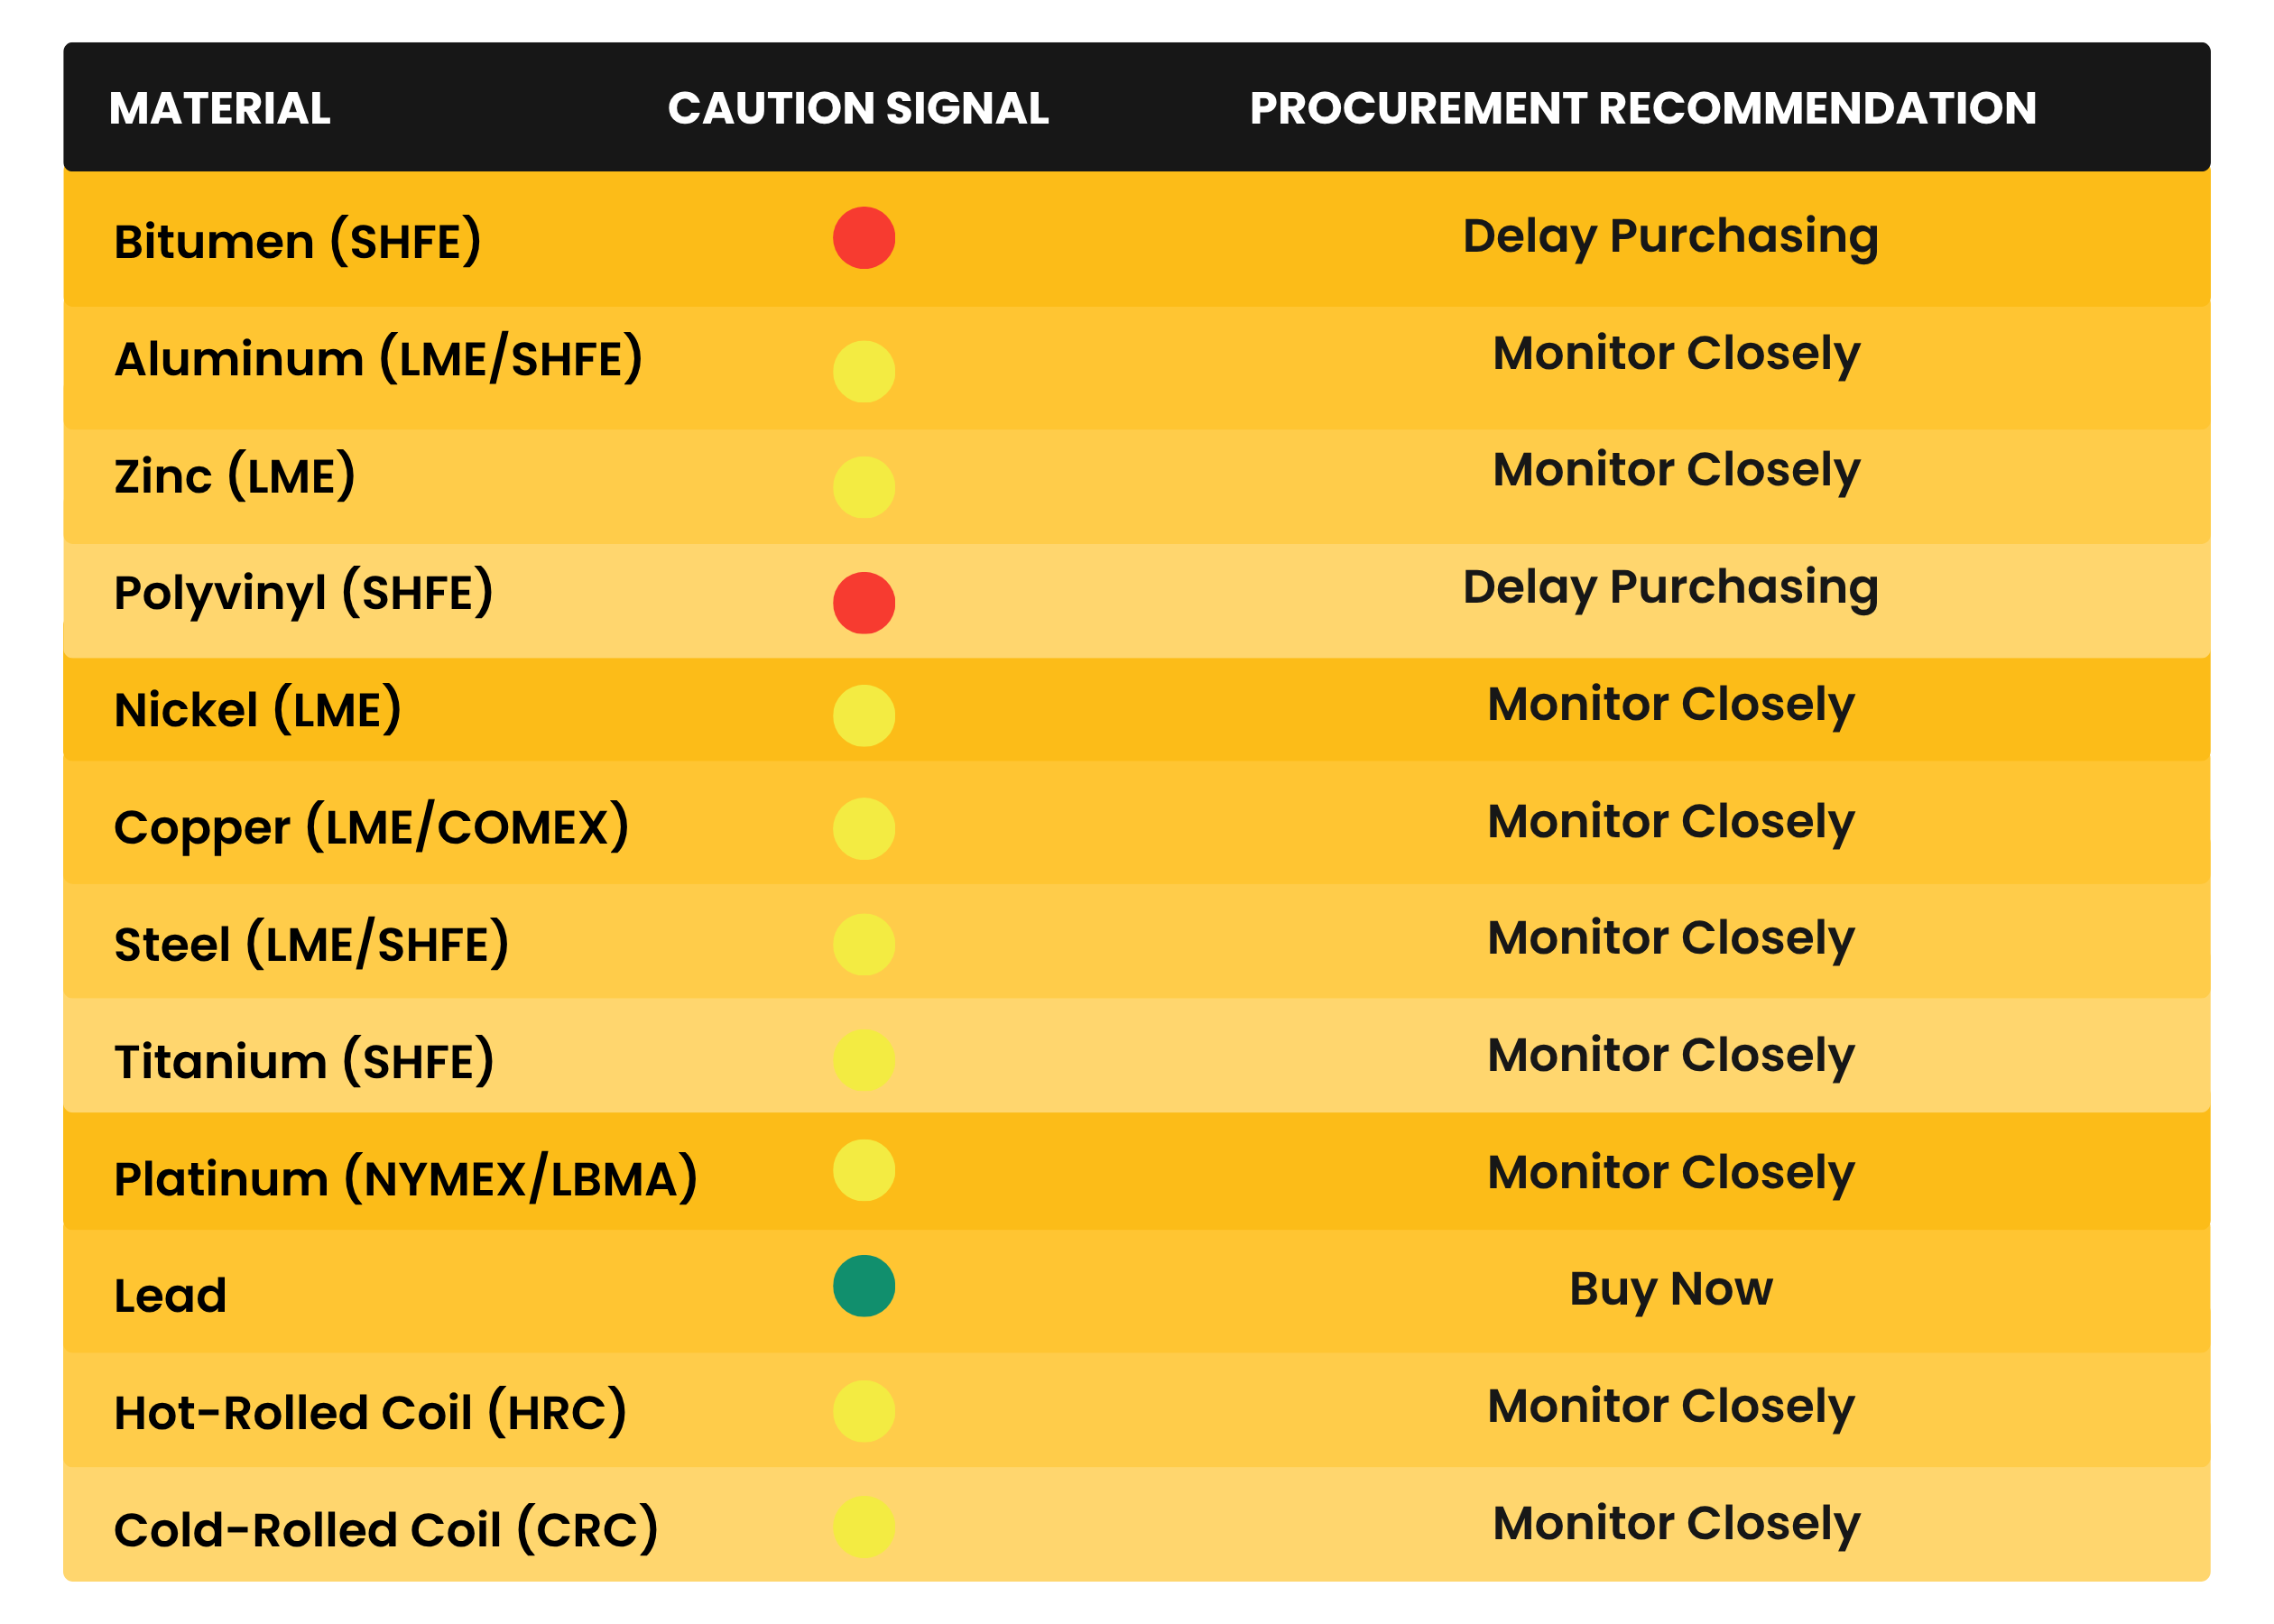Click Monitor Closely in the Zinc row
The image size is (2274, 1624).
point(1676,470)
